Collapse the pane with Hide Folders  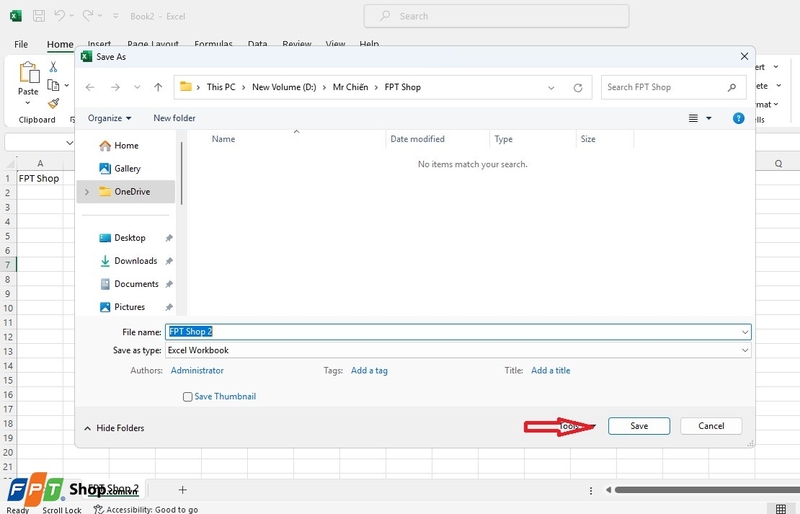(x=114, y=428)
